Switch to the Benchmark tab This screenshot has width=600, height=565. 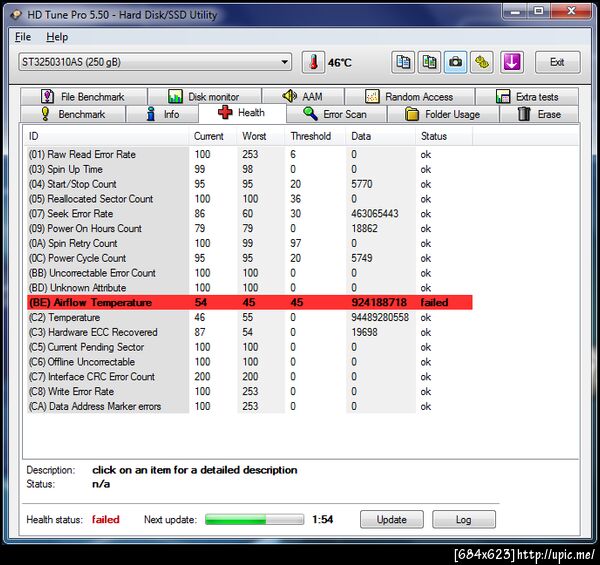[x=73, y=114]
